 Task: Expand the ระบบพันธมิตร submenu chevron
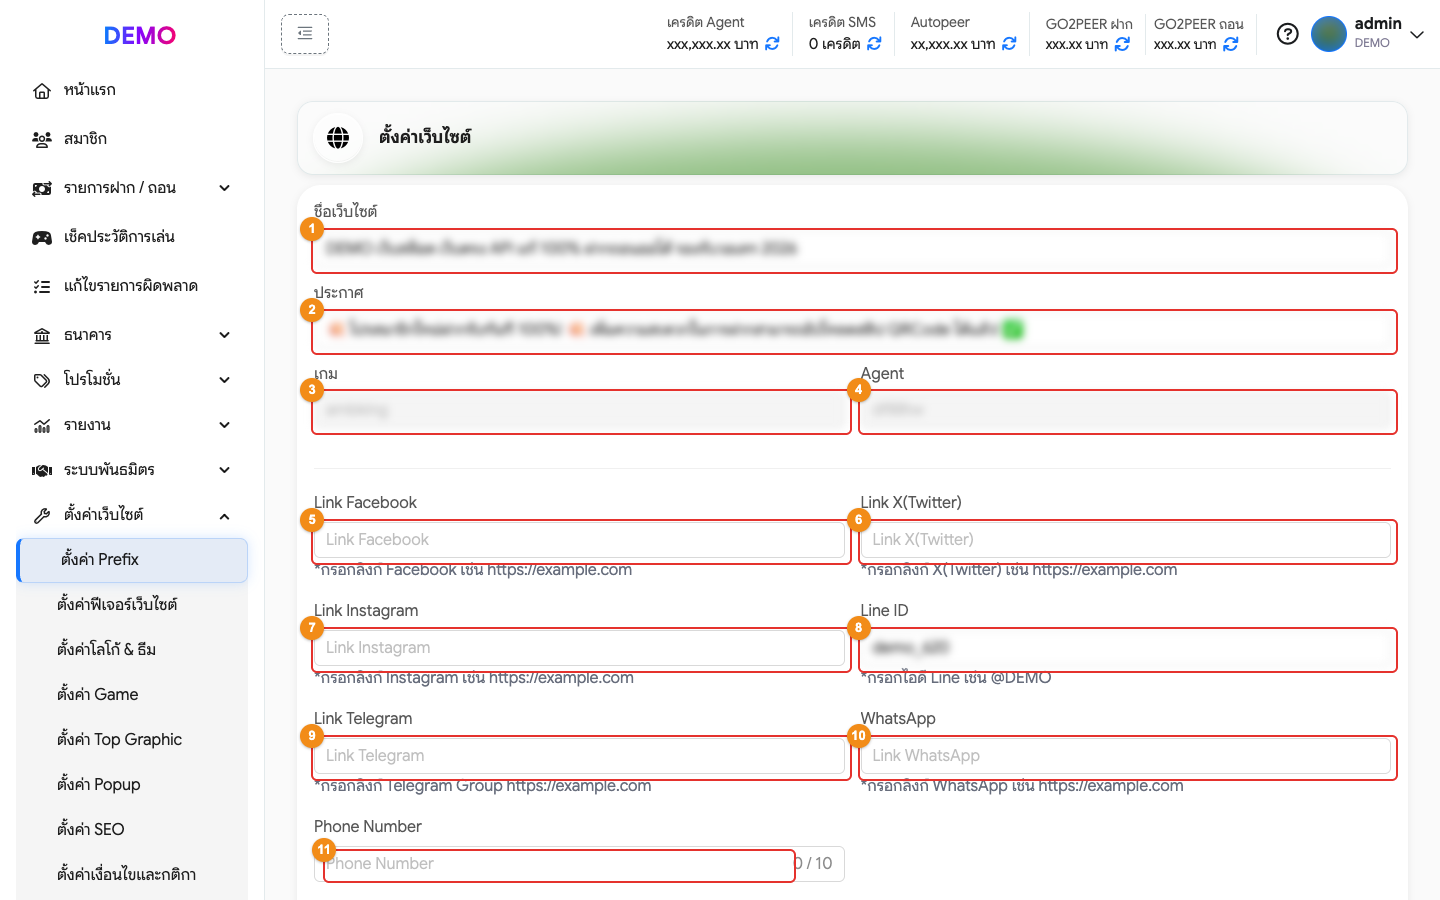(225, 470)
